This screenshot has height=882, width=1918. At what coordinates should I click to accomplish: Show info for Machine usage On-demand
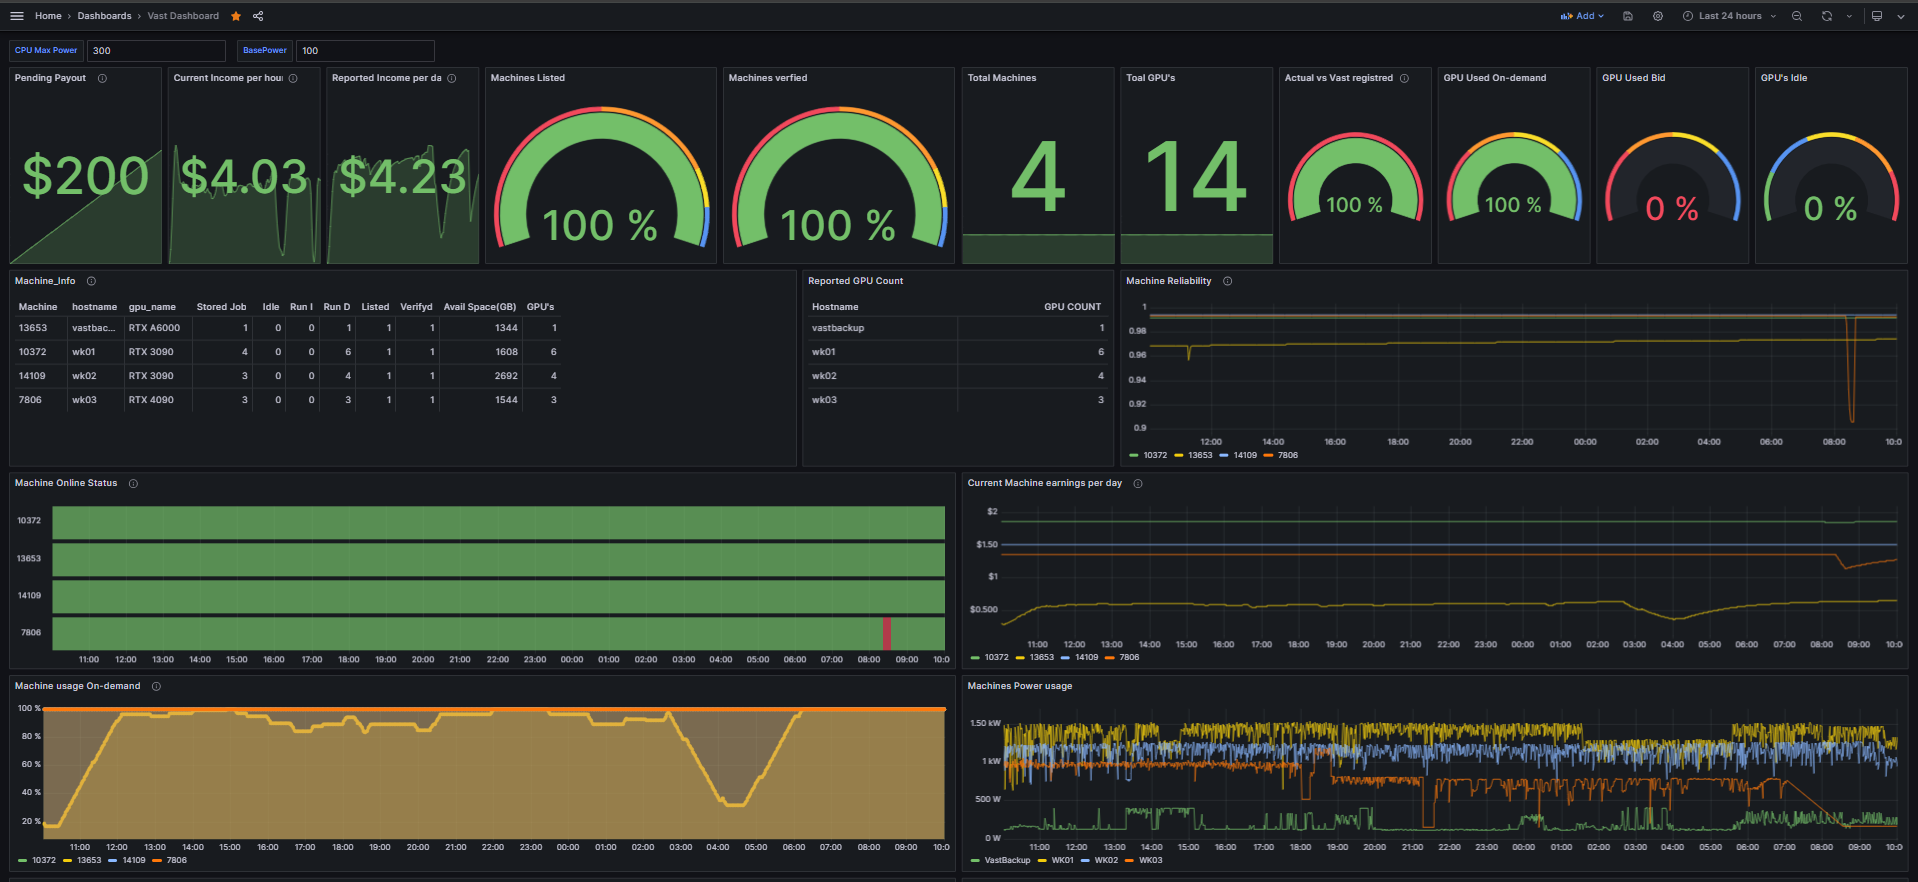(156, 686)
